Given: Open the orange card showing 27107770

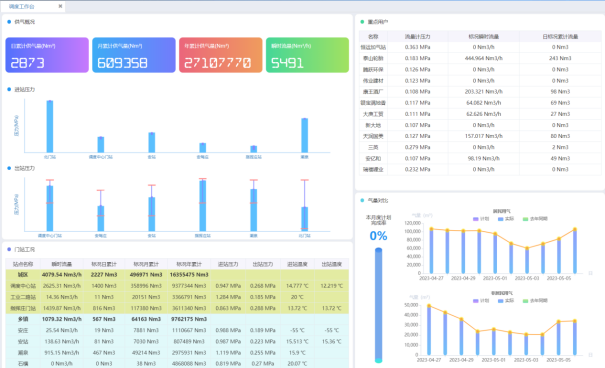Looking at the screenshot, I should point(221,55).
